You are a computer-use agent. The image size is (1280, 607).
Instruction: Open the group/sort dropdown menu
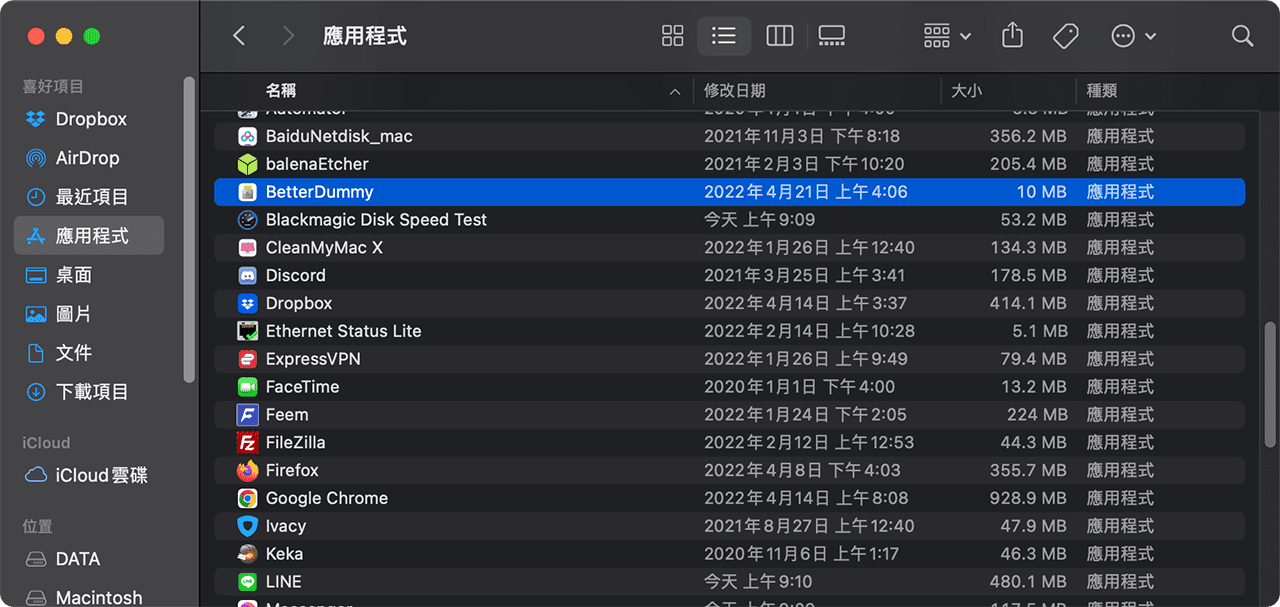(x=945, y=36)
